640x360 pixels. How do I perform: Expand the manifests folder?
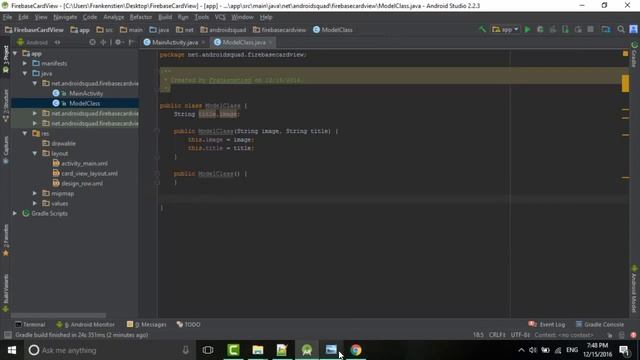pyautogui.click(x=25, y=63)
